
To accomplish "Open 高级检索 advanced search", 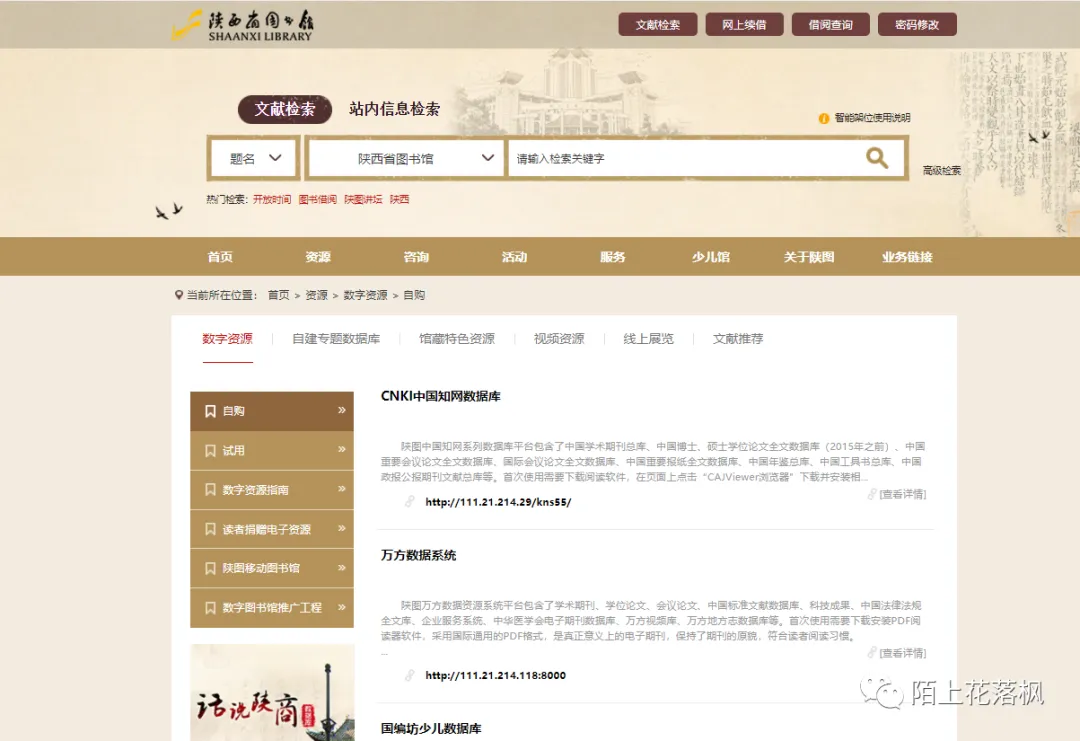I will (x=942, y=170).
